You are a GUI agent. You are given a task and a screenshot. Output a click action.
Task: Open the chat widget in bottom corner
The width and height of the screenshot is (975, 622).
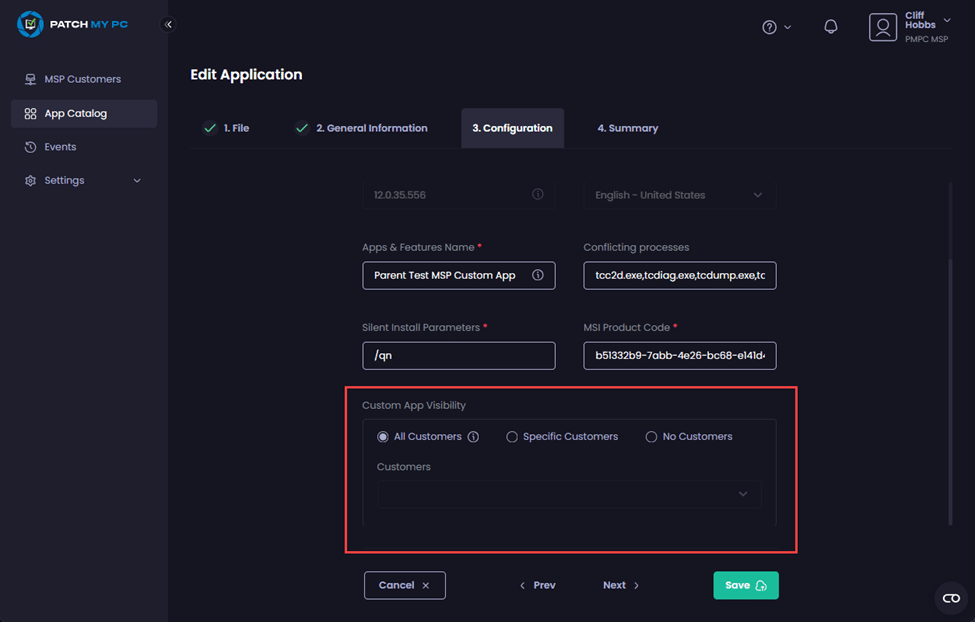(950, 598)
